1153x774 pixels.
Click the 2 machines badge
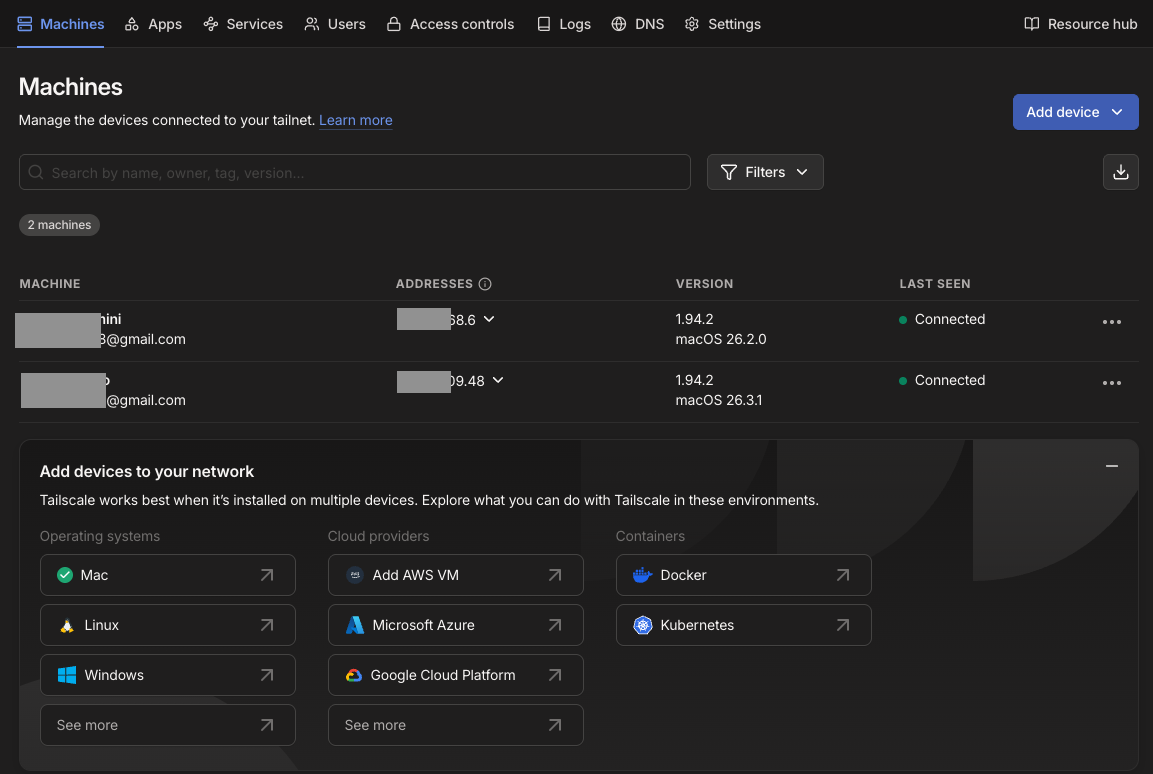click(x=60, y=225)
